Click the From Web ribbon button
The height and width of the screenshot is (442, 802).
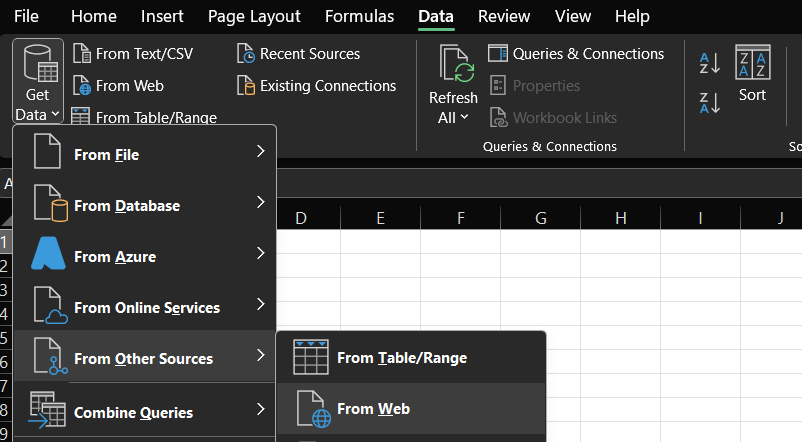click(118, 86)
